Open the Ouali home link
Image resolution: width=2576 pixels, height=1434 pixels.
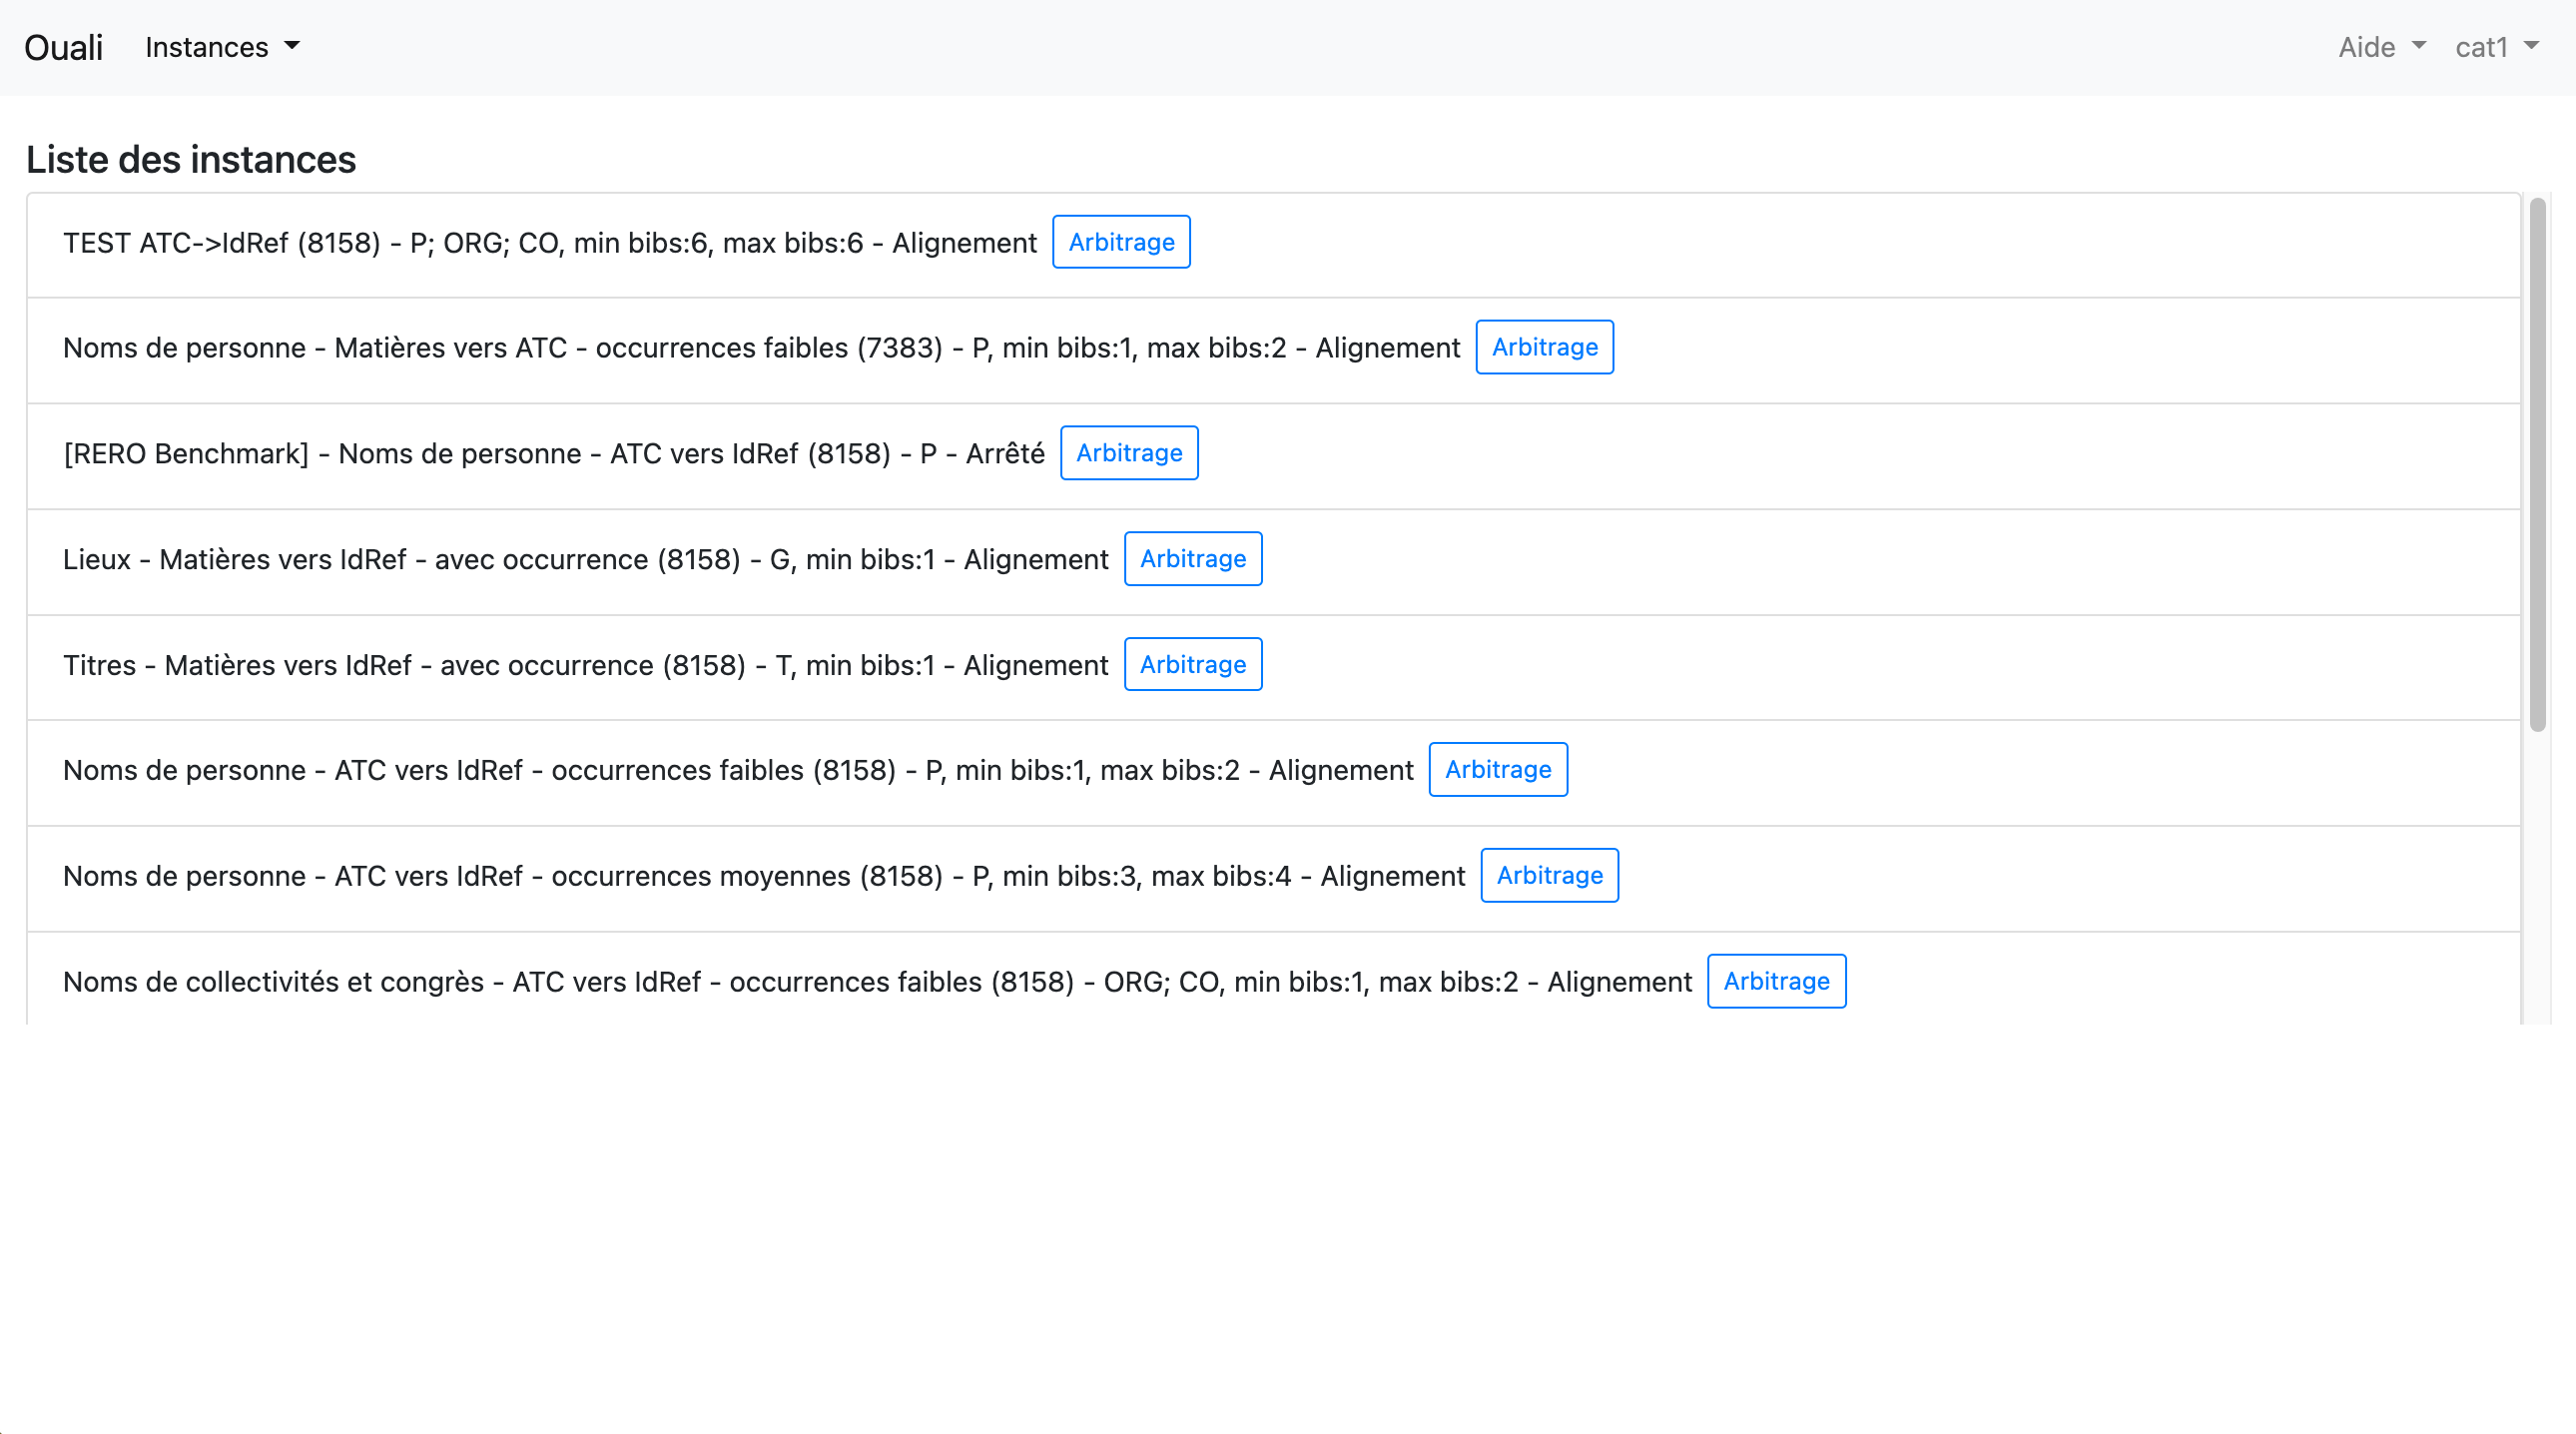(63, 47)
